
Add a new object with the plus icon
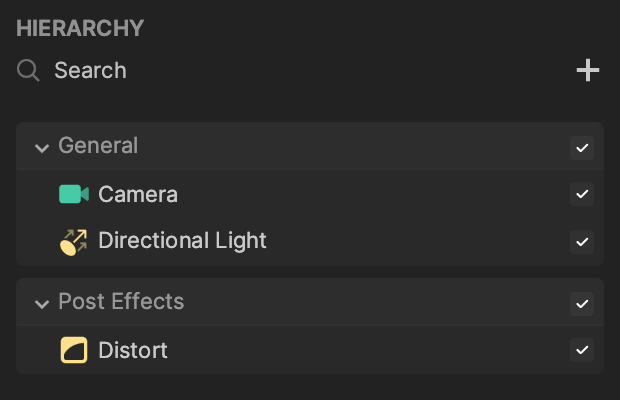click(588, 70)
